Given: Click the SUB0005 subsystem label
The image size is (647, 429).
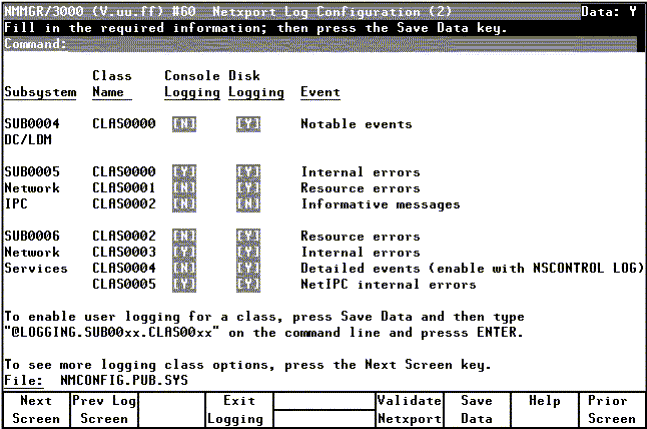Looking at the screenshot, I should point(32,171).
